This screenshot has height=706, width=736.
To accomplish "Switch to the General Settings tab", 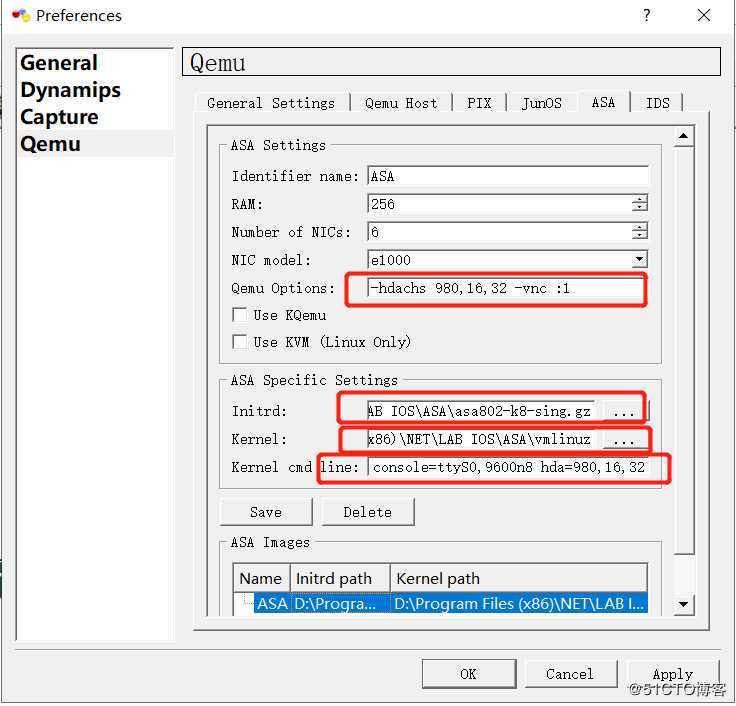I will click(x=271, y=103).
